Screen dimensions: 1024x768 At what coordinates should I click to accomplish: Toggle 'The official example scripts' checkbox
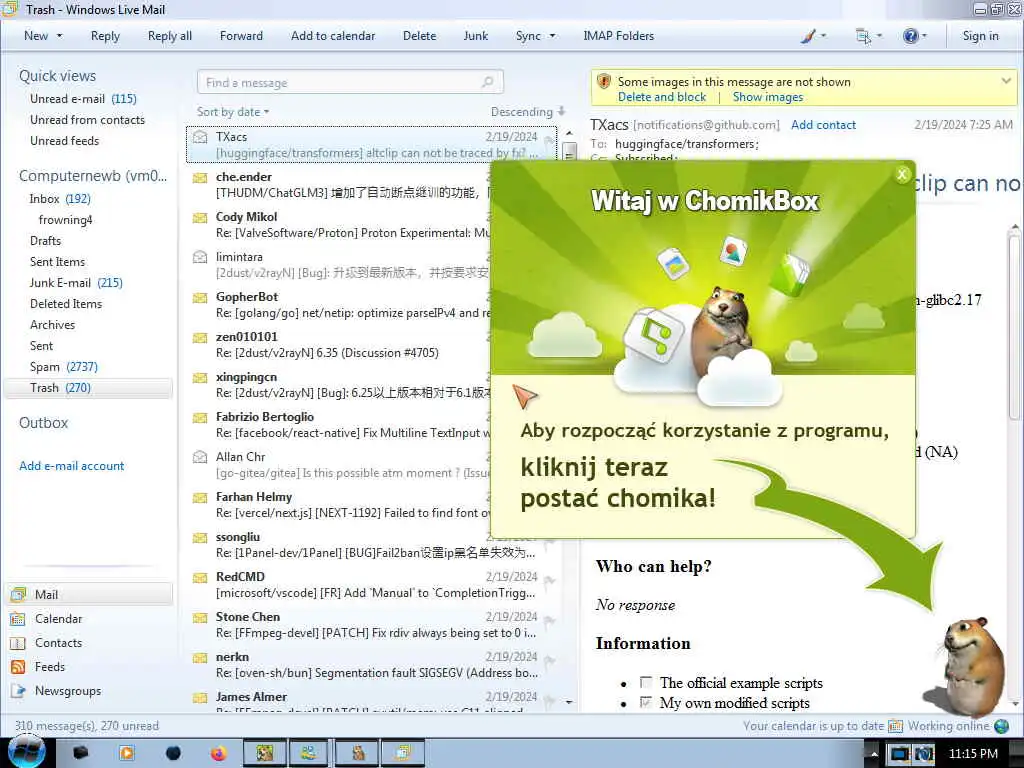tap(646, 682)
